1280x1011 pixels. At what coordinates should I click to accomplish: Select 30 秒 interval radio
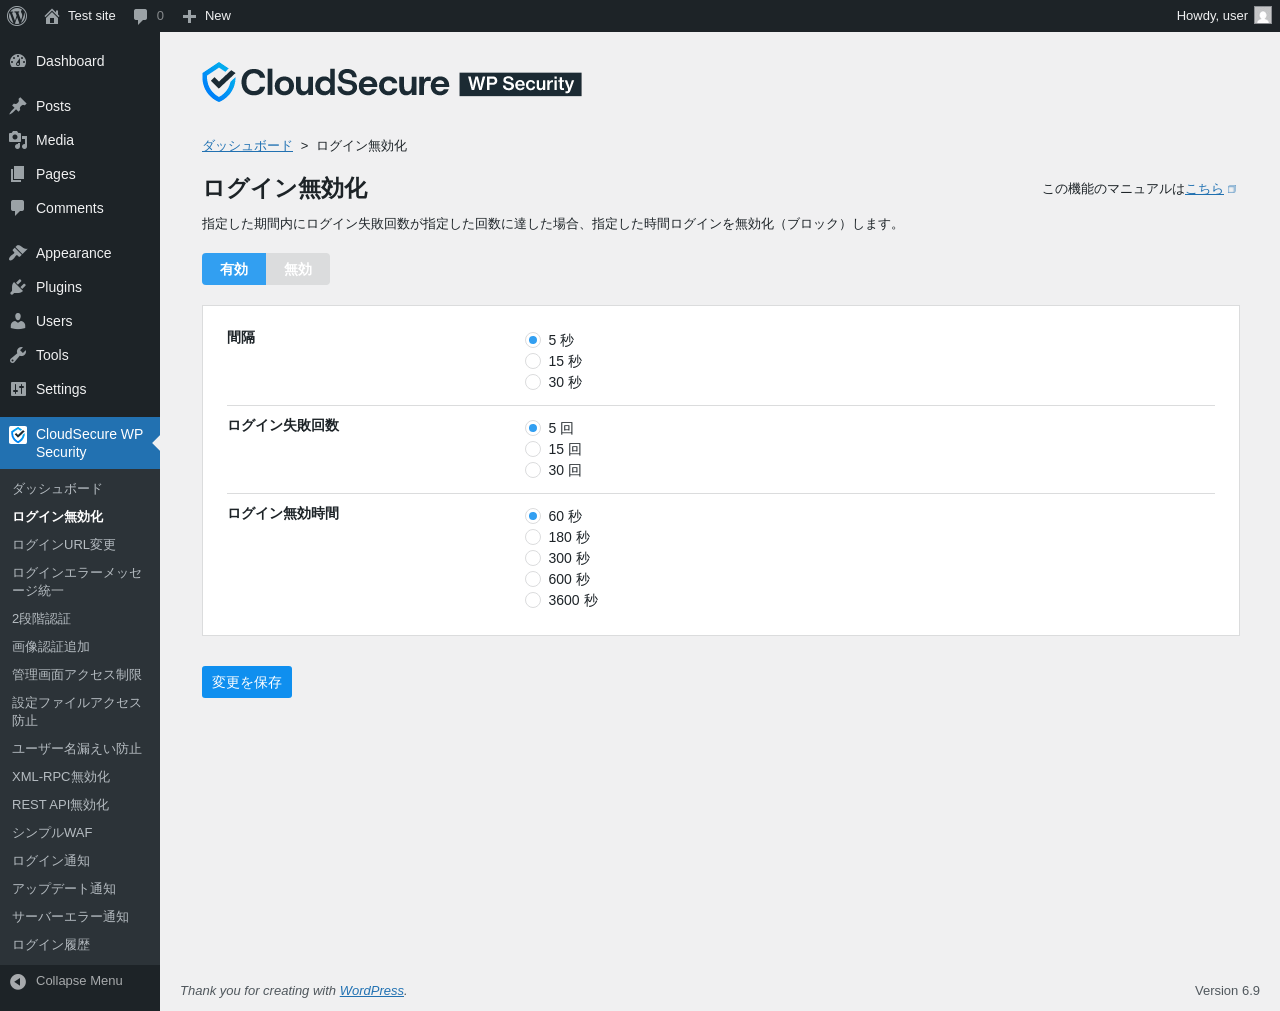pos(533,382)
